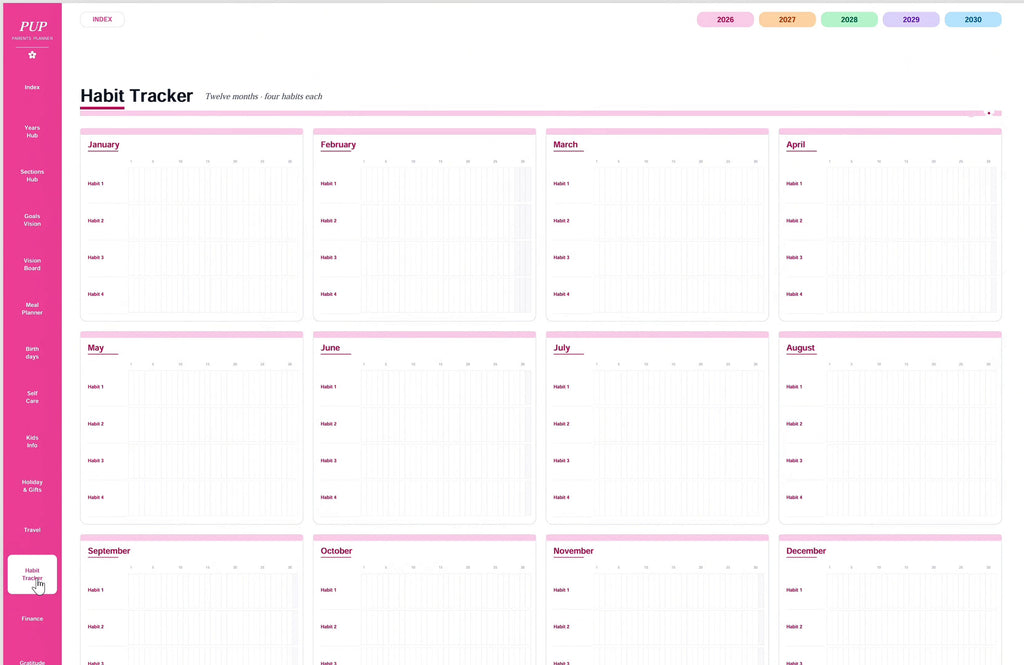Click Habit 4 label in June
Image resolution: width=1024 pixels, height=665 pixels.
coord(328,497)
